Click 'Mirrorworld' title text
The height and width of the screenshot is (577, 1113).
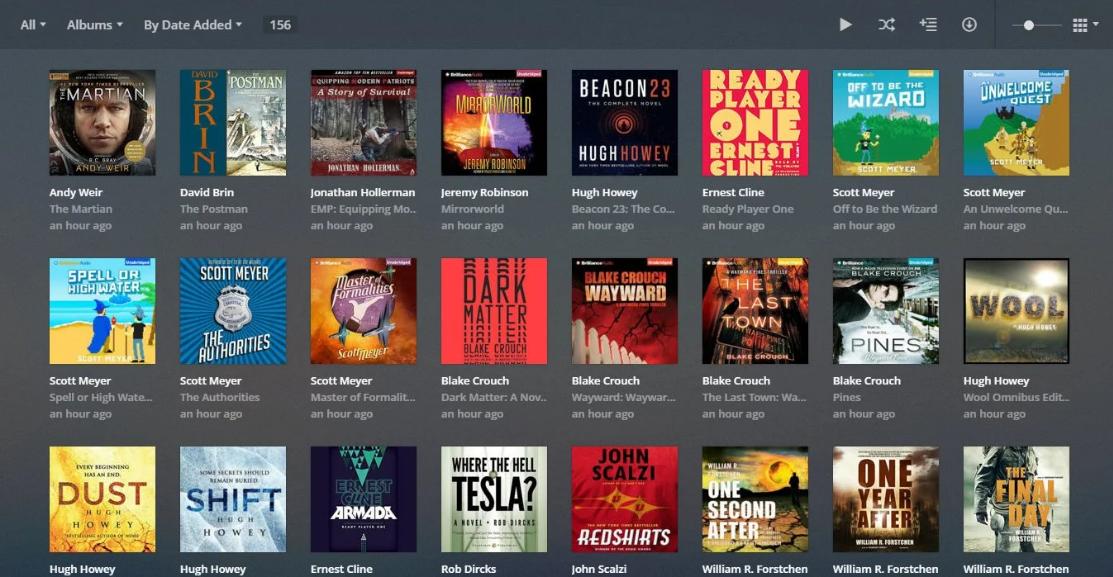pyautogui.click(x=472, y=209)
